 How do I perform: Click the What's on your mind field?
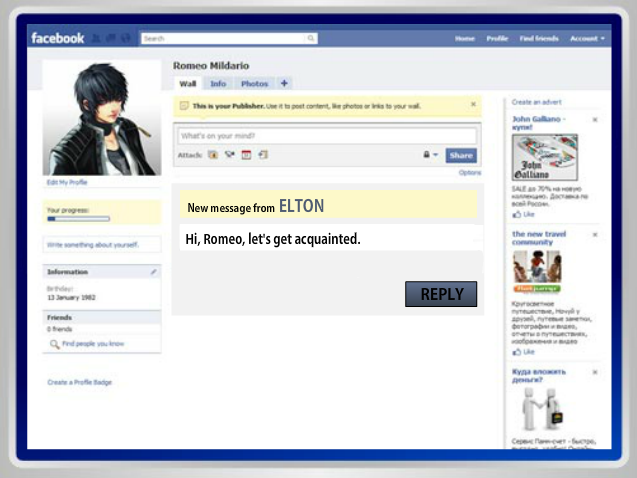tap(327, 136)
